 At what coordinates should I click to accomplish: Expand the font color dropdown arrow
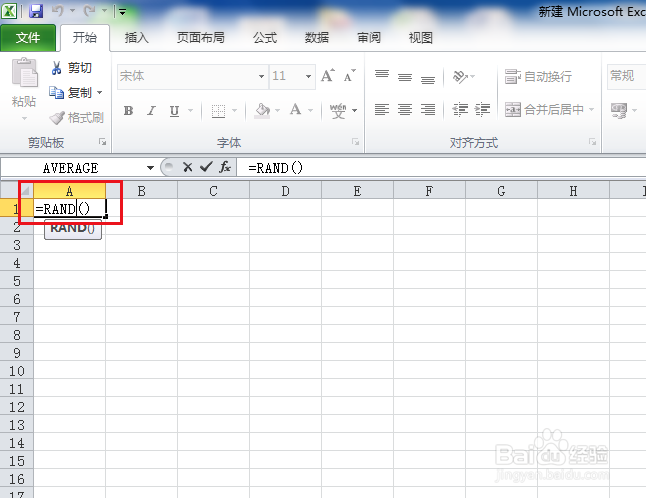coord(310,110)
